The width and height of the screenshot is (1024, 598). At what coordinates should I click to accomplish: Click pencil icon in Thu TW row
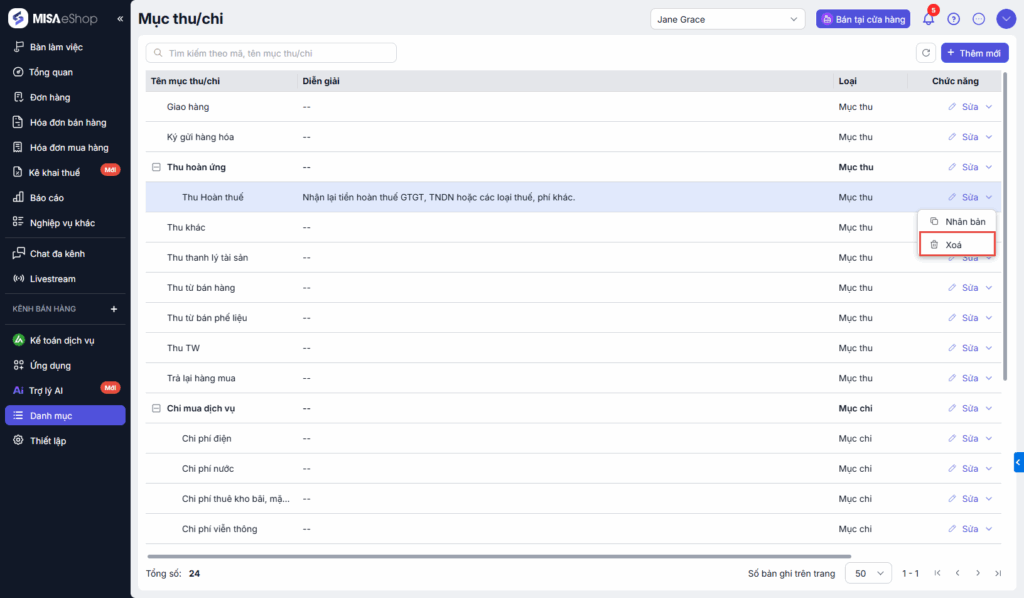click(x=952, y=348)
